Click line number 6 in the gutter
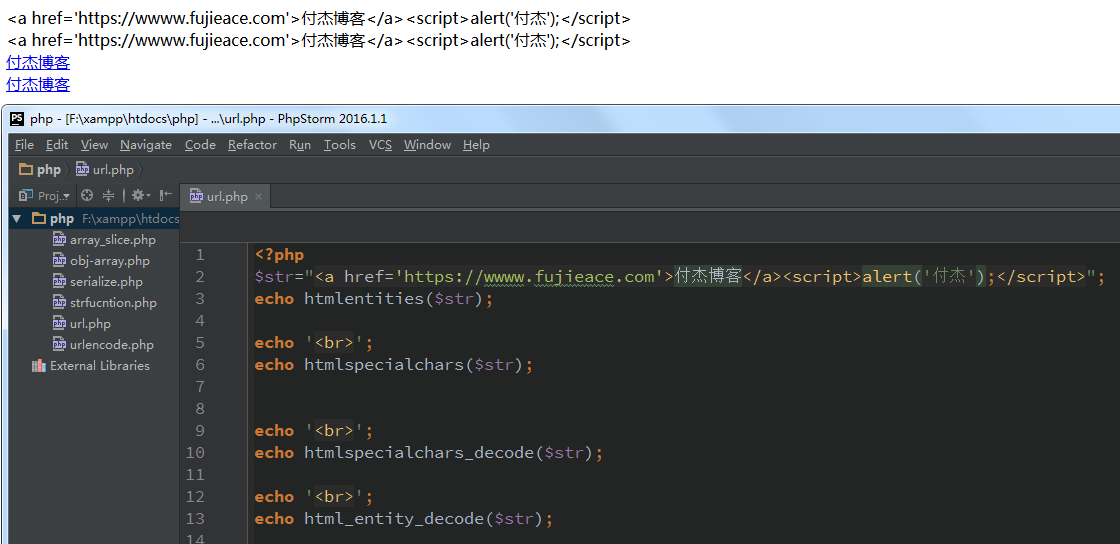 click(199, 365)
